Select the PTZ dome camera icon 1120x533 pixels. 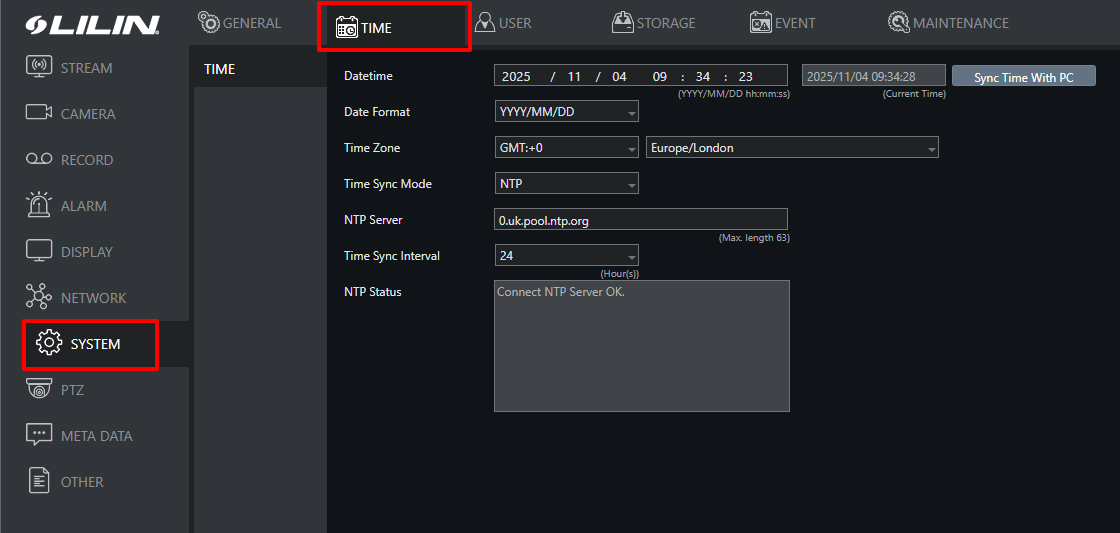coord(40,389)
